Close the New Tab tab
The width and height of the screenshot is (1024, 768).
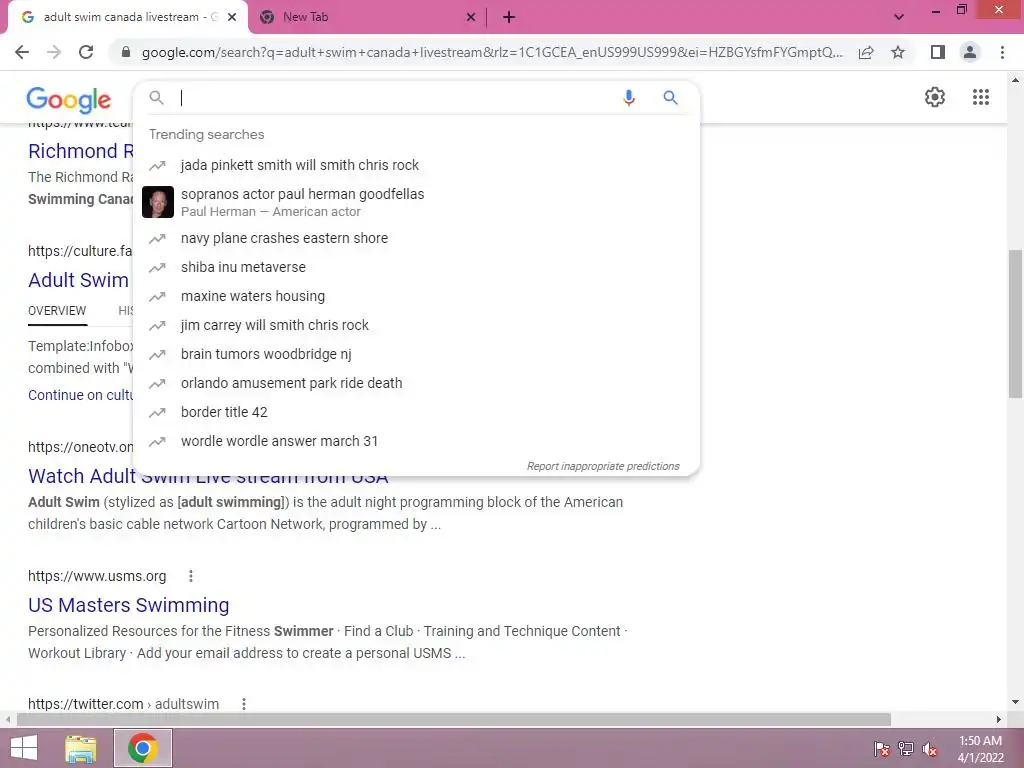[471, 18]
